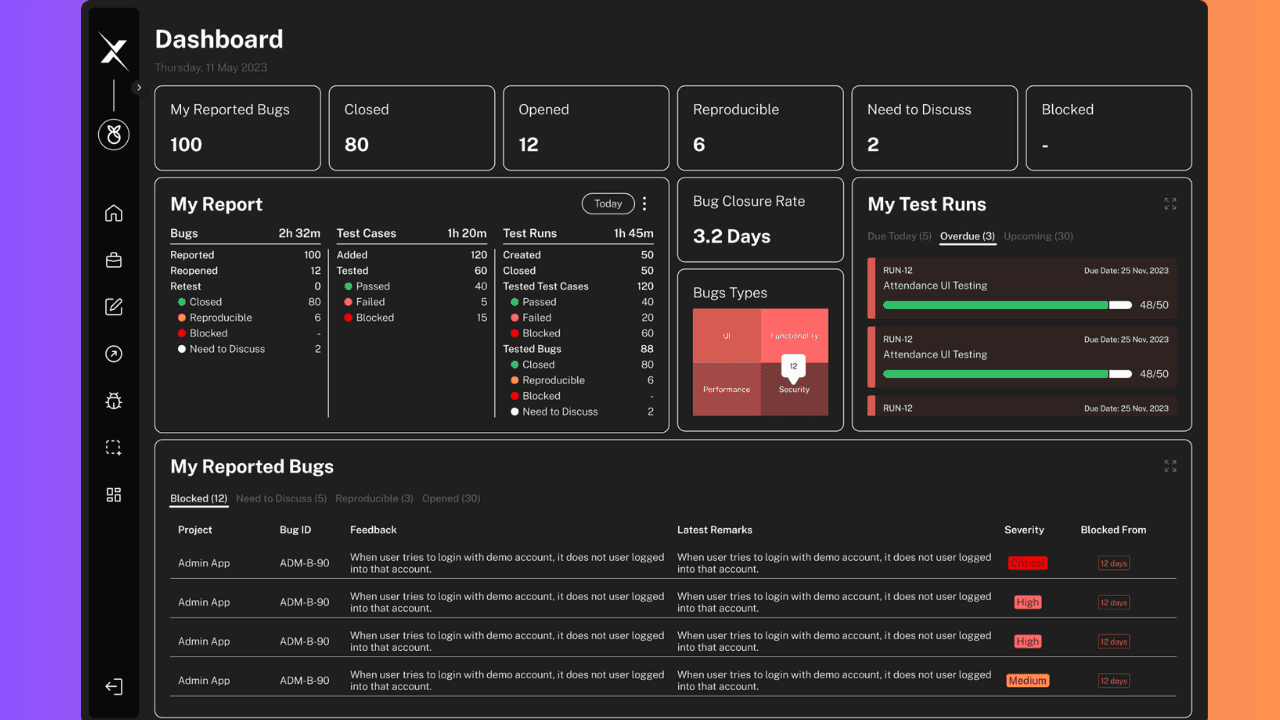Click the circled arrow sidebar icon

(x=114, y=354)
